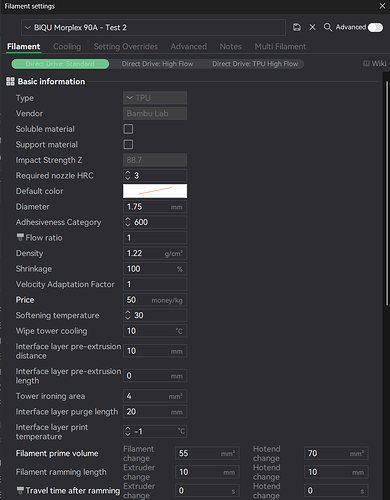Close the Filament settings window
This screenshot has height=500, width=390.
click(382, 6)
